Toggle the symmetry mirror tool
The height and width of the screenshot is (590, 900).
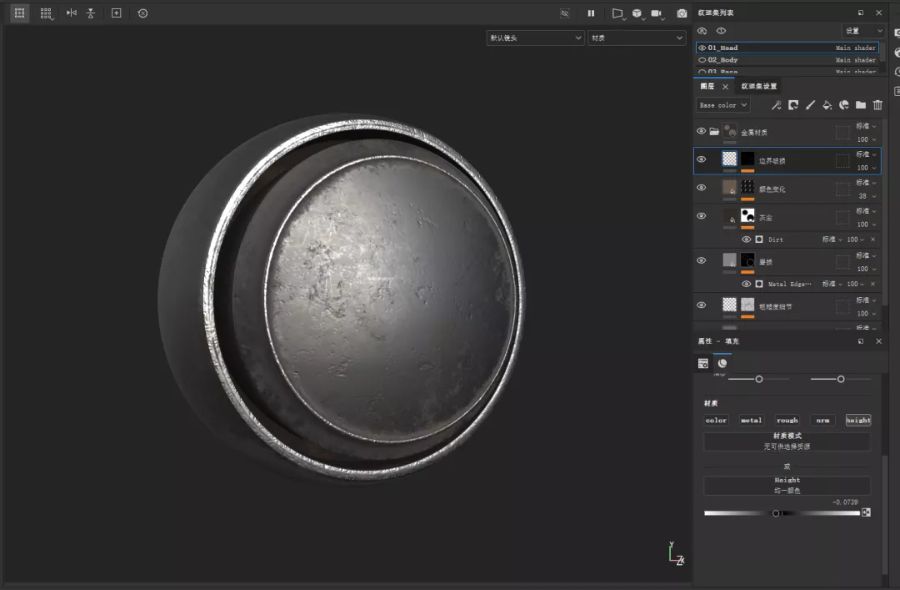pos(72,13)
